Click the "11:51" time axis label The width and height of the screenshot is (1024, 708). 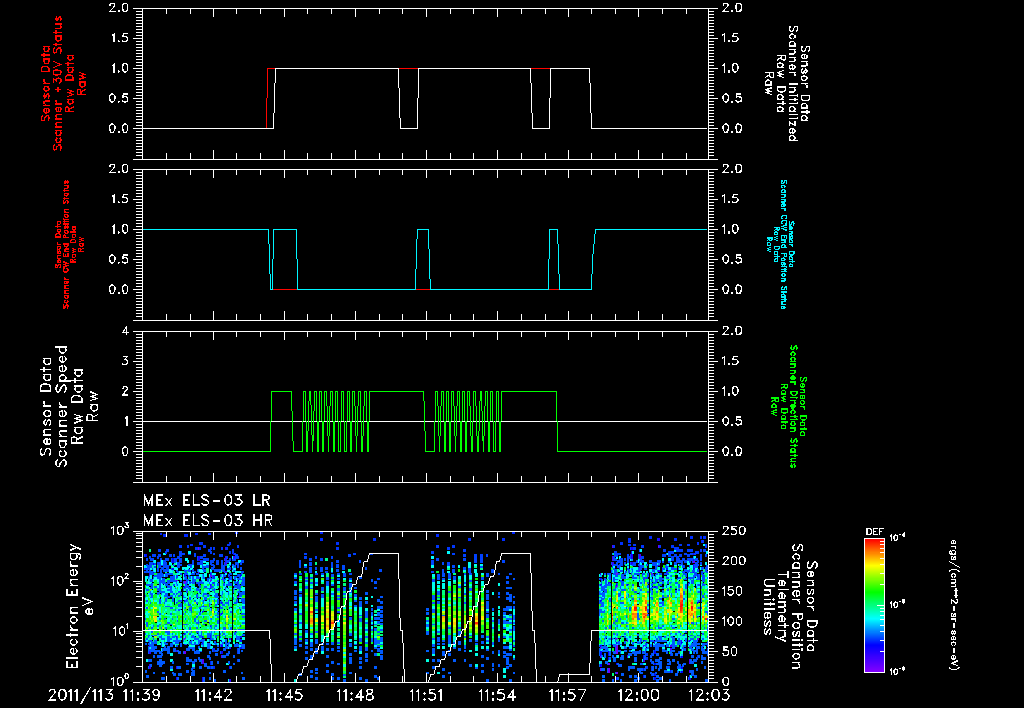(x=426, y=695)
